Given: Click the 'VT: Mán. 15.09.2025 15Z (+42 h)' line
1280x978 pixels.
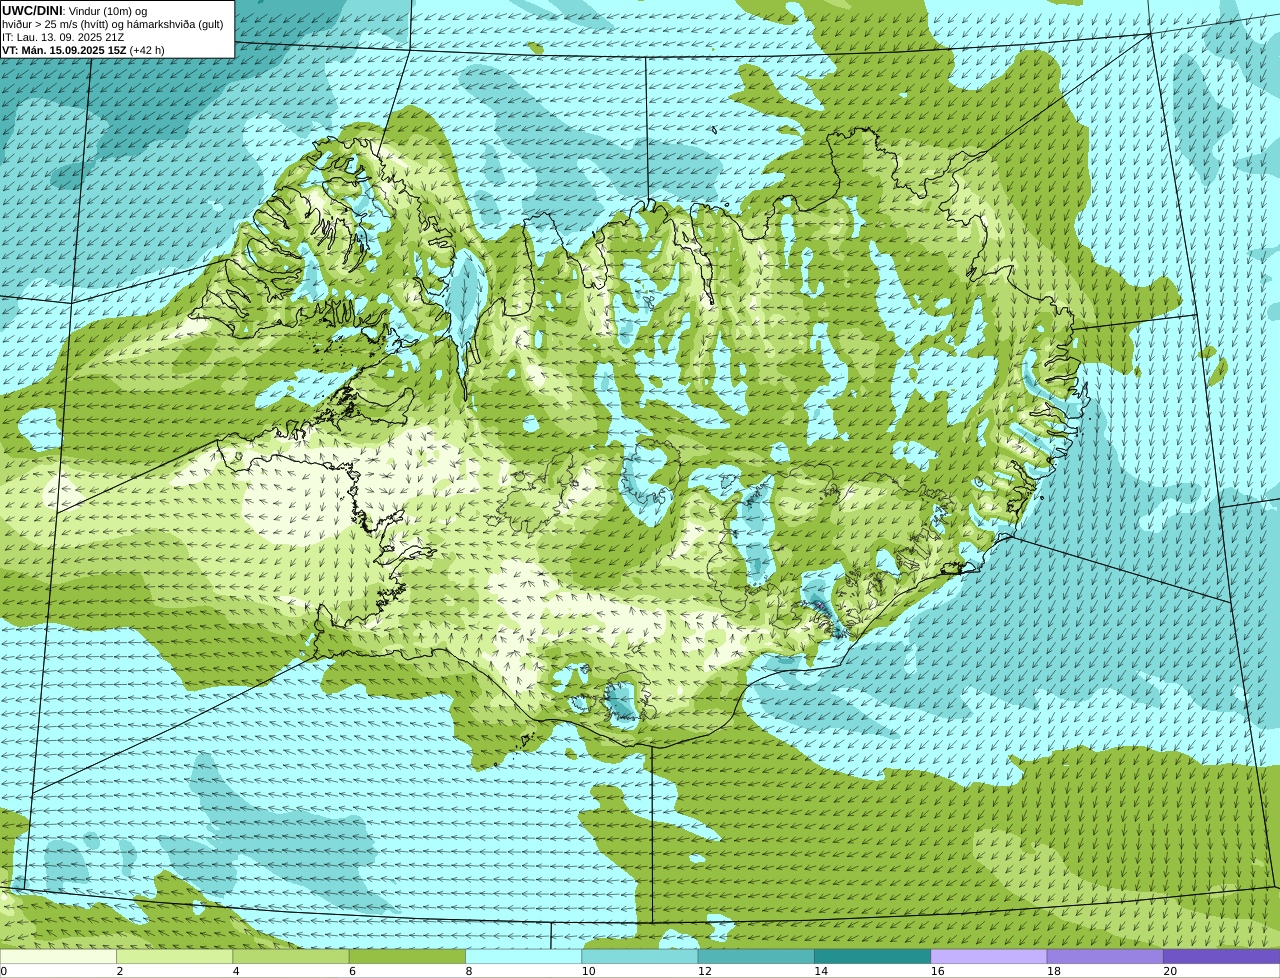Looking at the screenshot, I should [x=84, y=50].
